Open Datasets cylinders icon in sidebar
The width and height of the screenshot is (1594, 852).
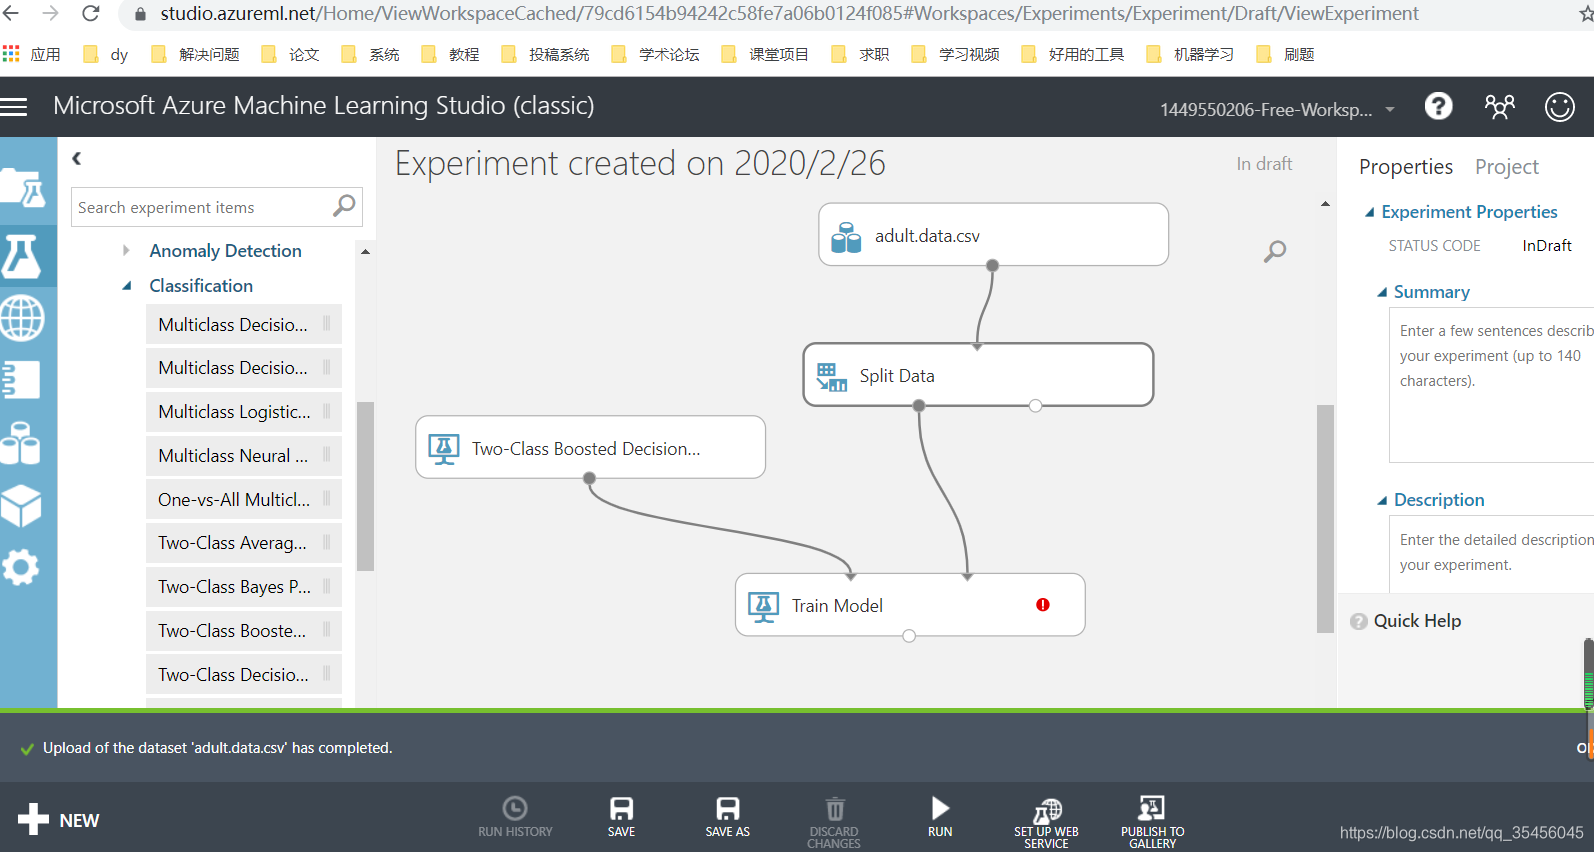click(x=22, y=443)
